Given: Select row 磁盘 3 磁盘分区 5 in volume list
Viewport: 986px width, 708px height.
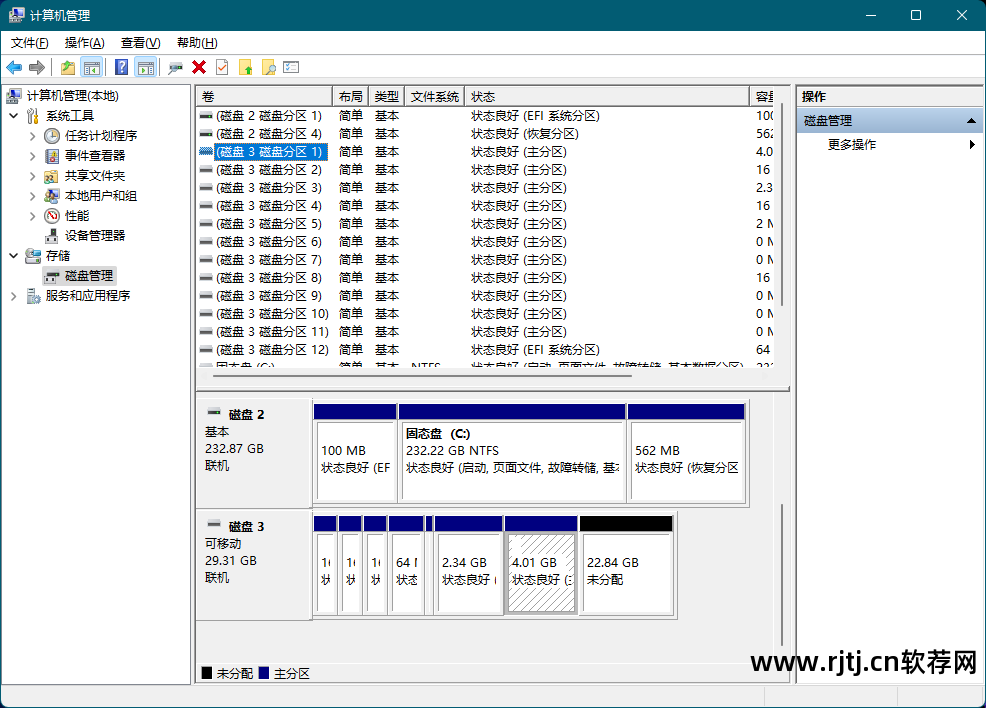Looking at the screenshot, I should 268,224.
